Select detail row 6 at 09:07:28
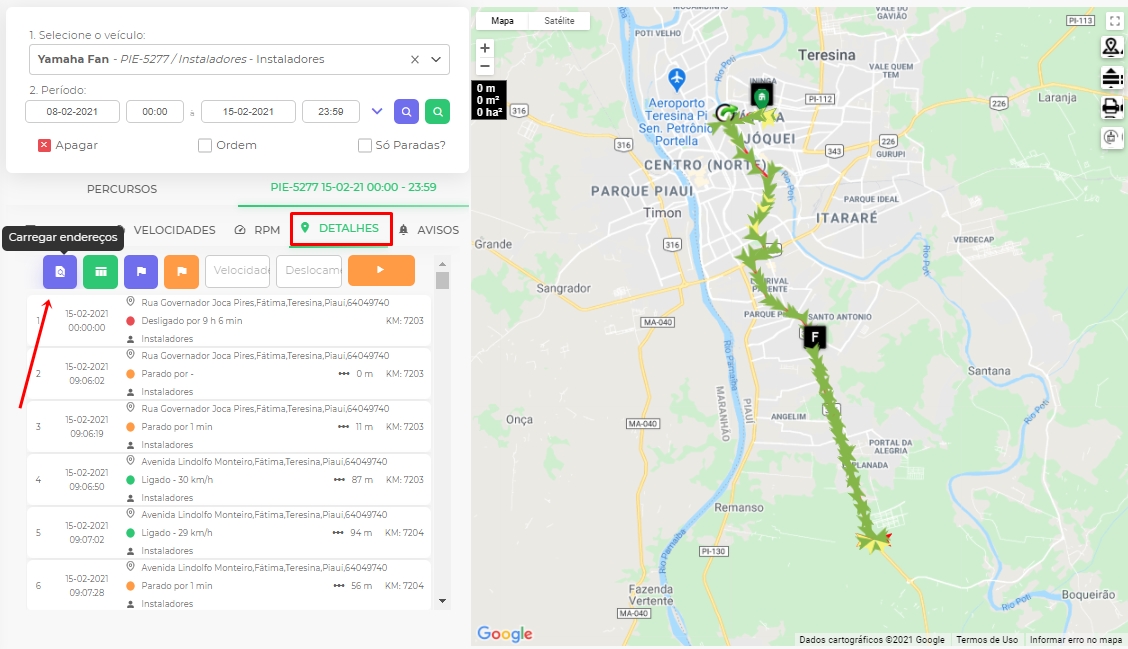The image size is (1128, 649). (x=229, y=586)
